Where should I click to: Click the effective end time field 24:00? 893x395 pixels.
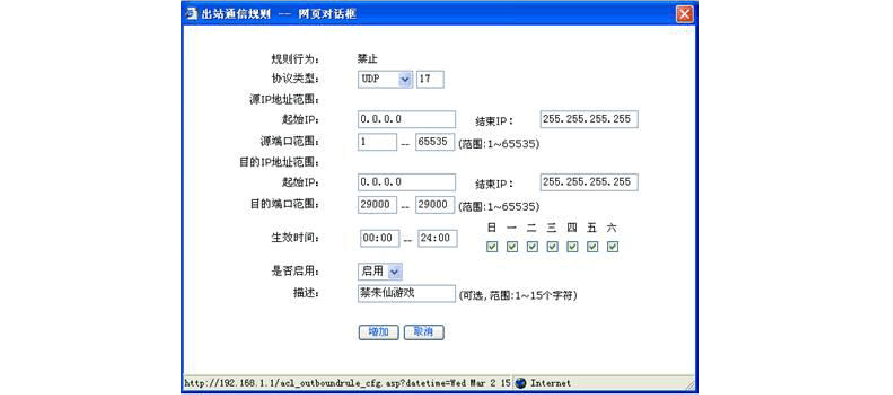point(437,238)
